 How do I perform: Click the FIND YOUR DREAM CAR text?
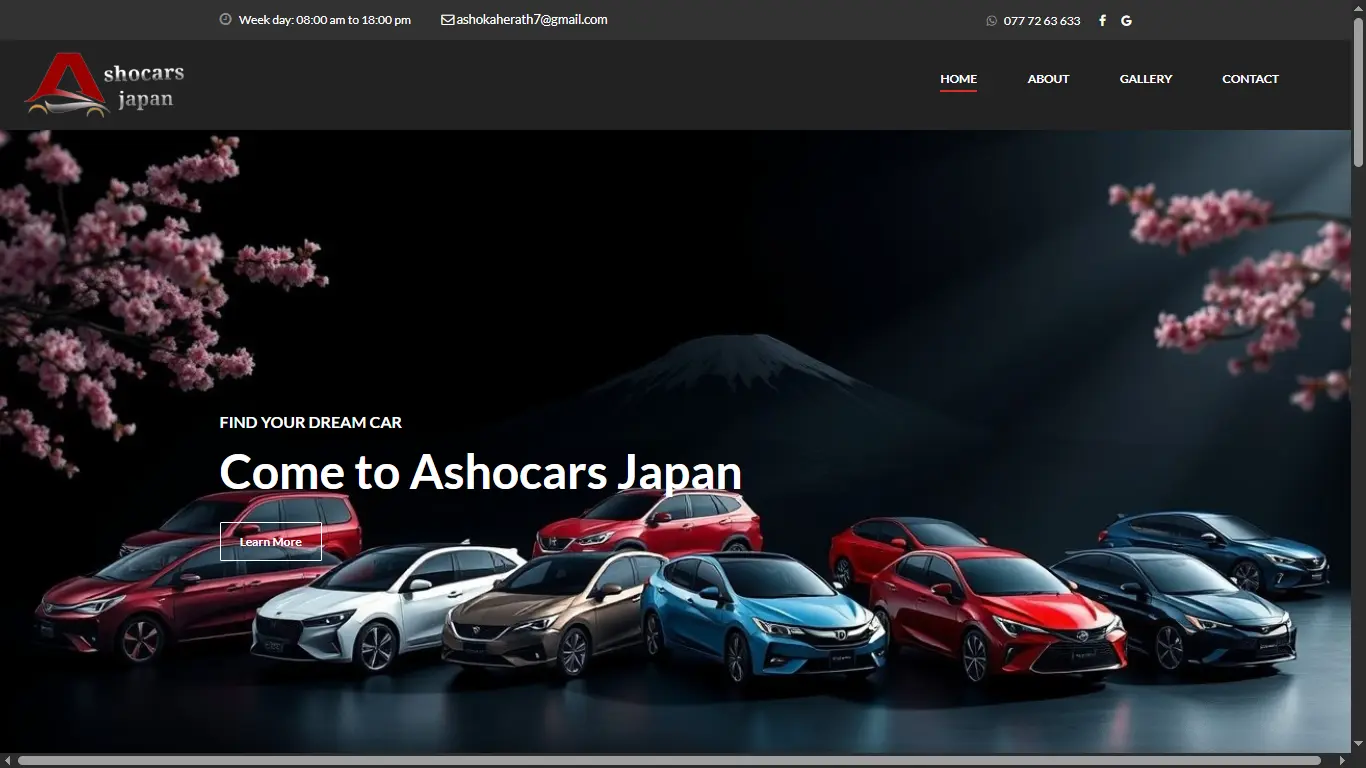310,422
